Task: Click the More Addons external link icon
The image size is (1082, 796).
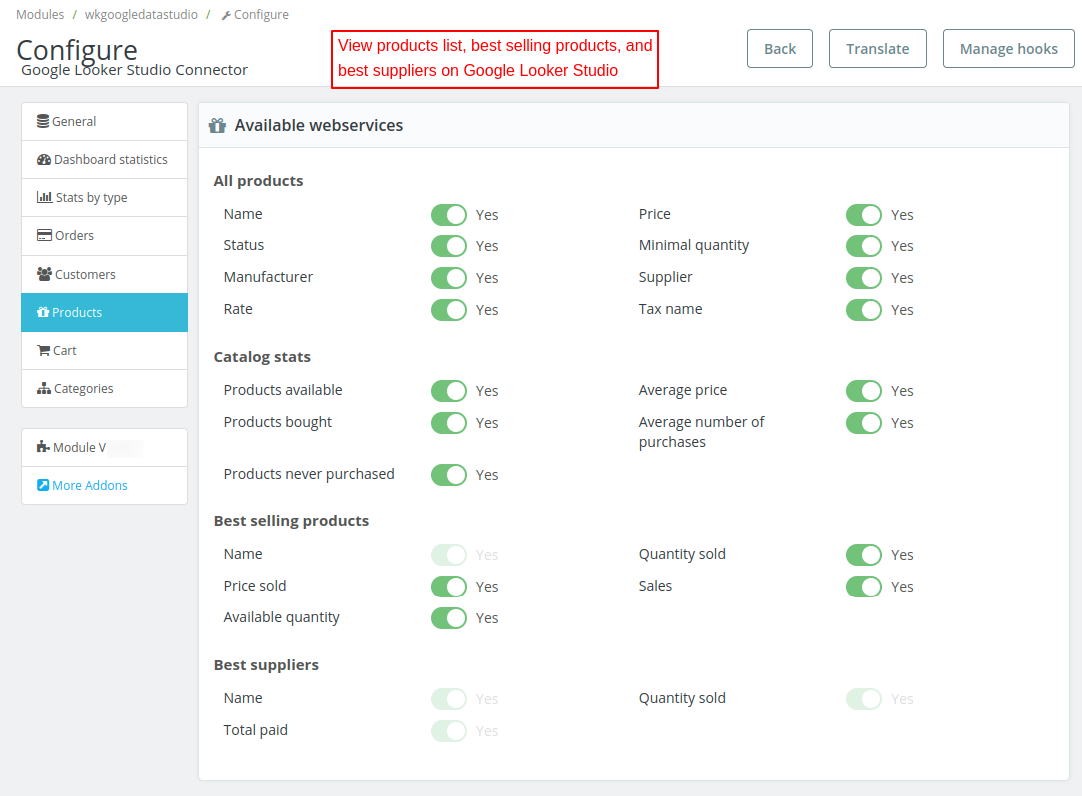Action: pyautogui.click(x=43, y=486)
